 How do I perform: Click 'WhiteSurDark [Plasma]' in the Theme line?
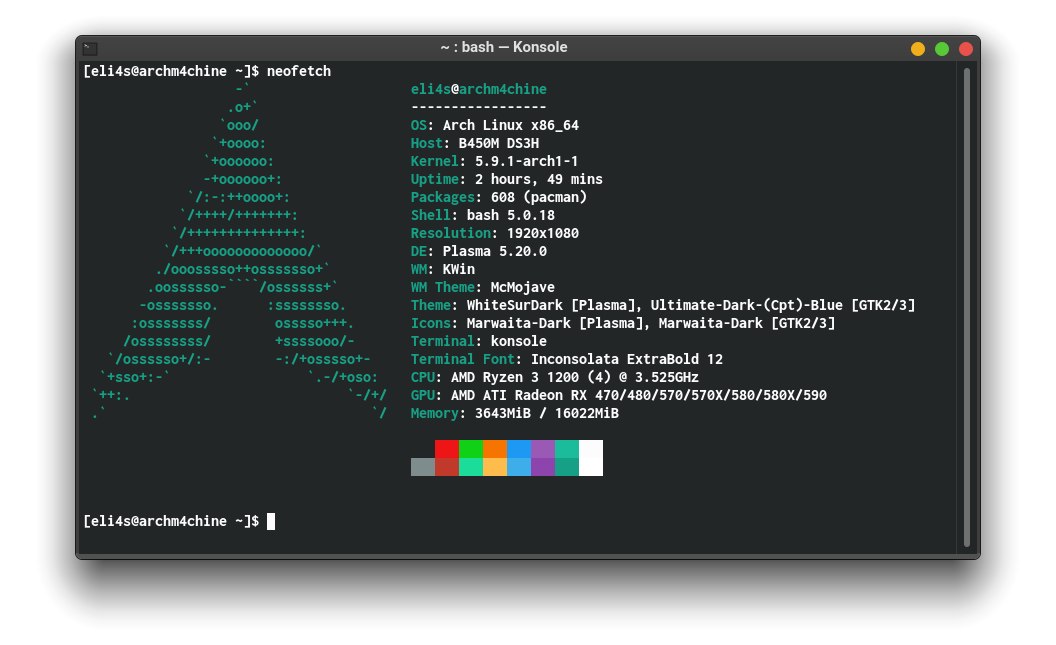pyautogui.click(x=554, y=305)
